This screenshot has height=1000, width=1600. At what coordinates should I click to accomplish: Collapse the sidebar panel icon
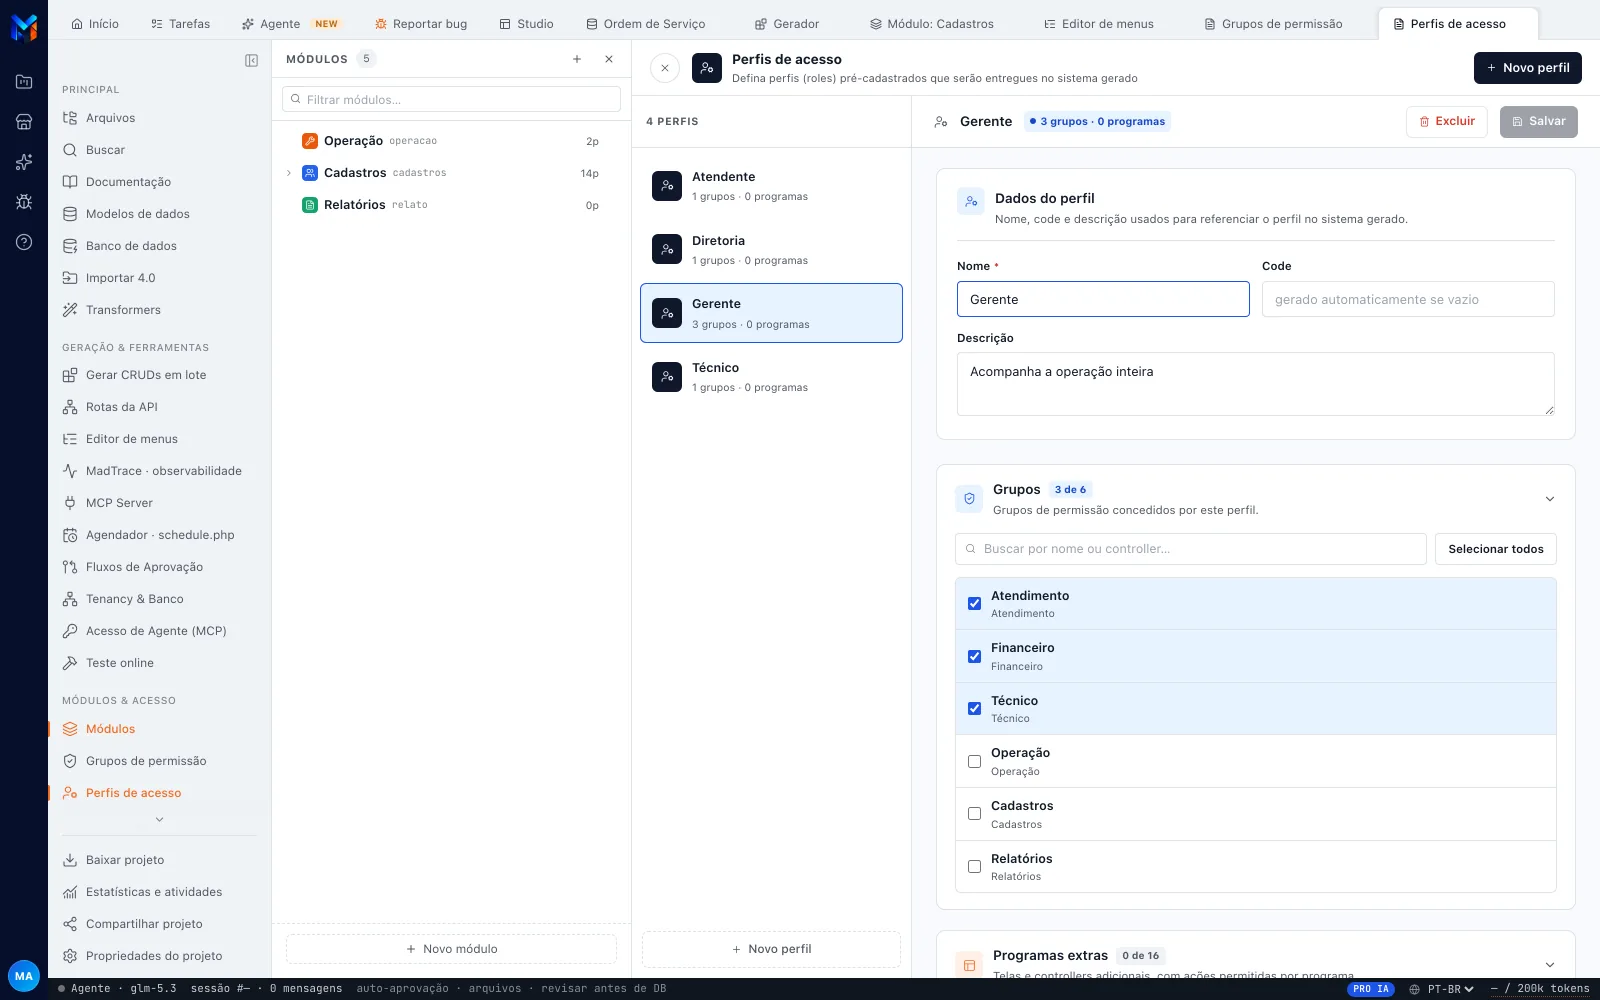click(251, 60)
